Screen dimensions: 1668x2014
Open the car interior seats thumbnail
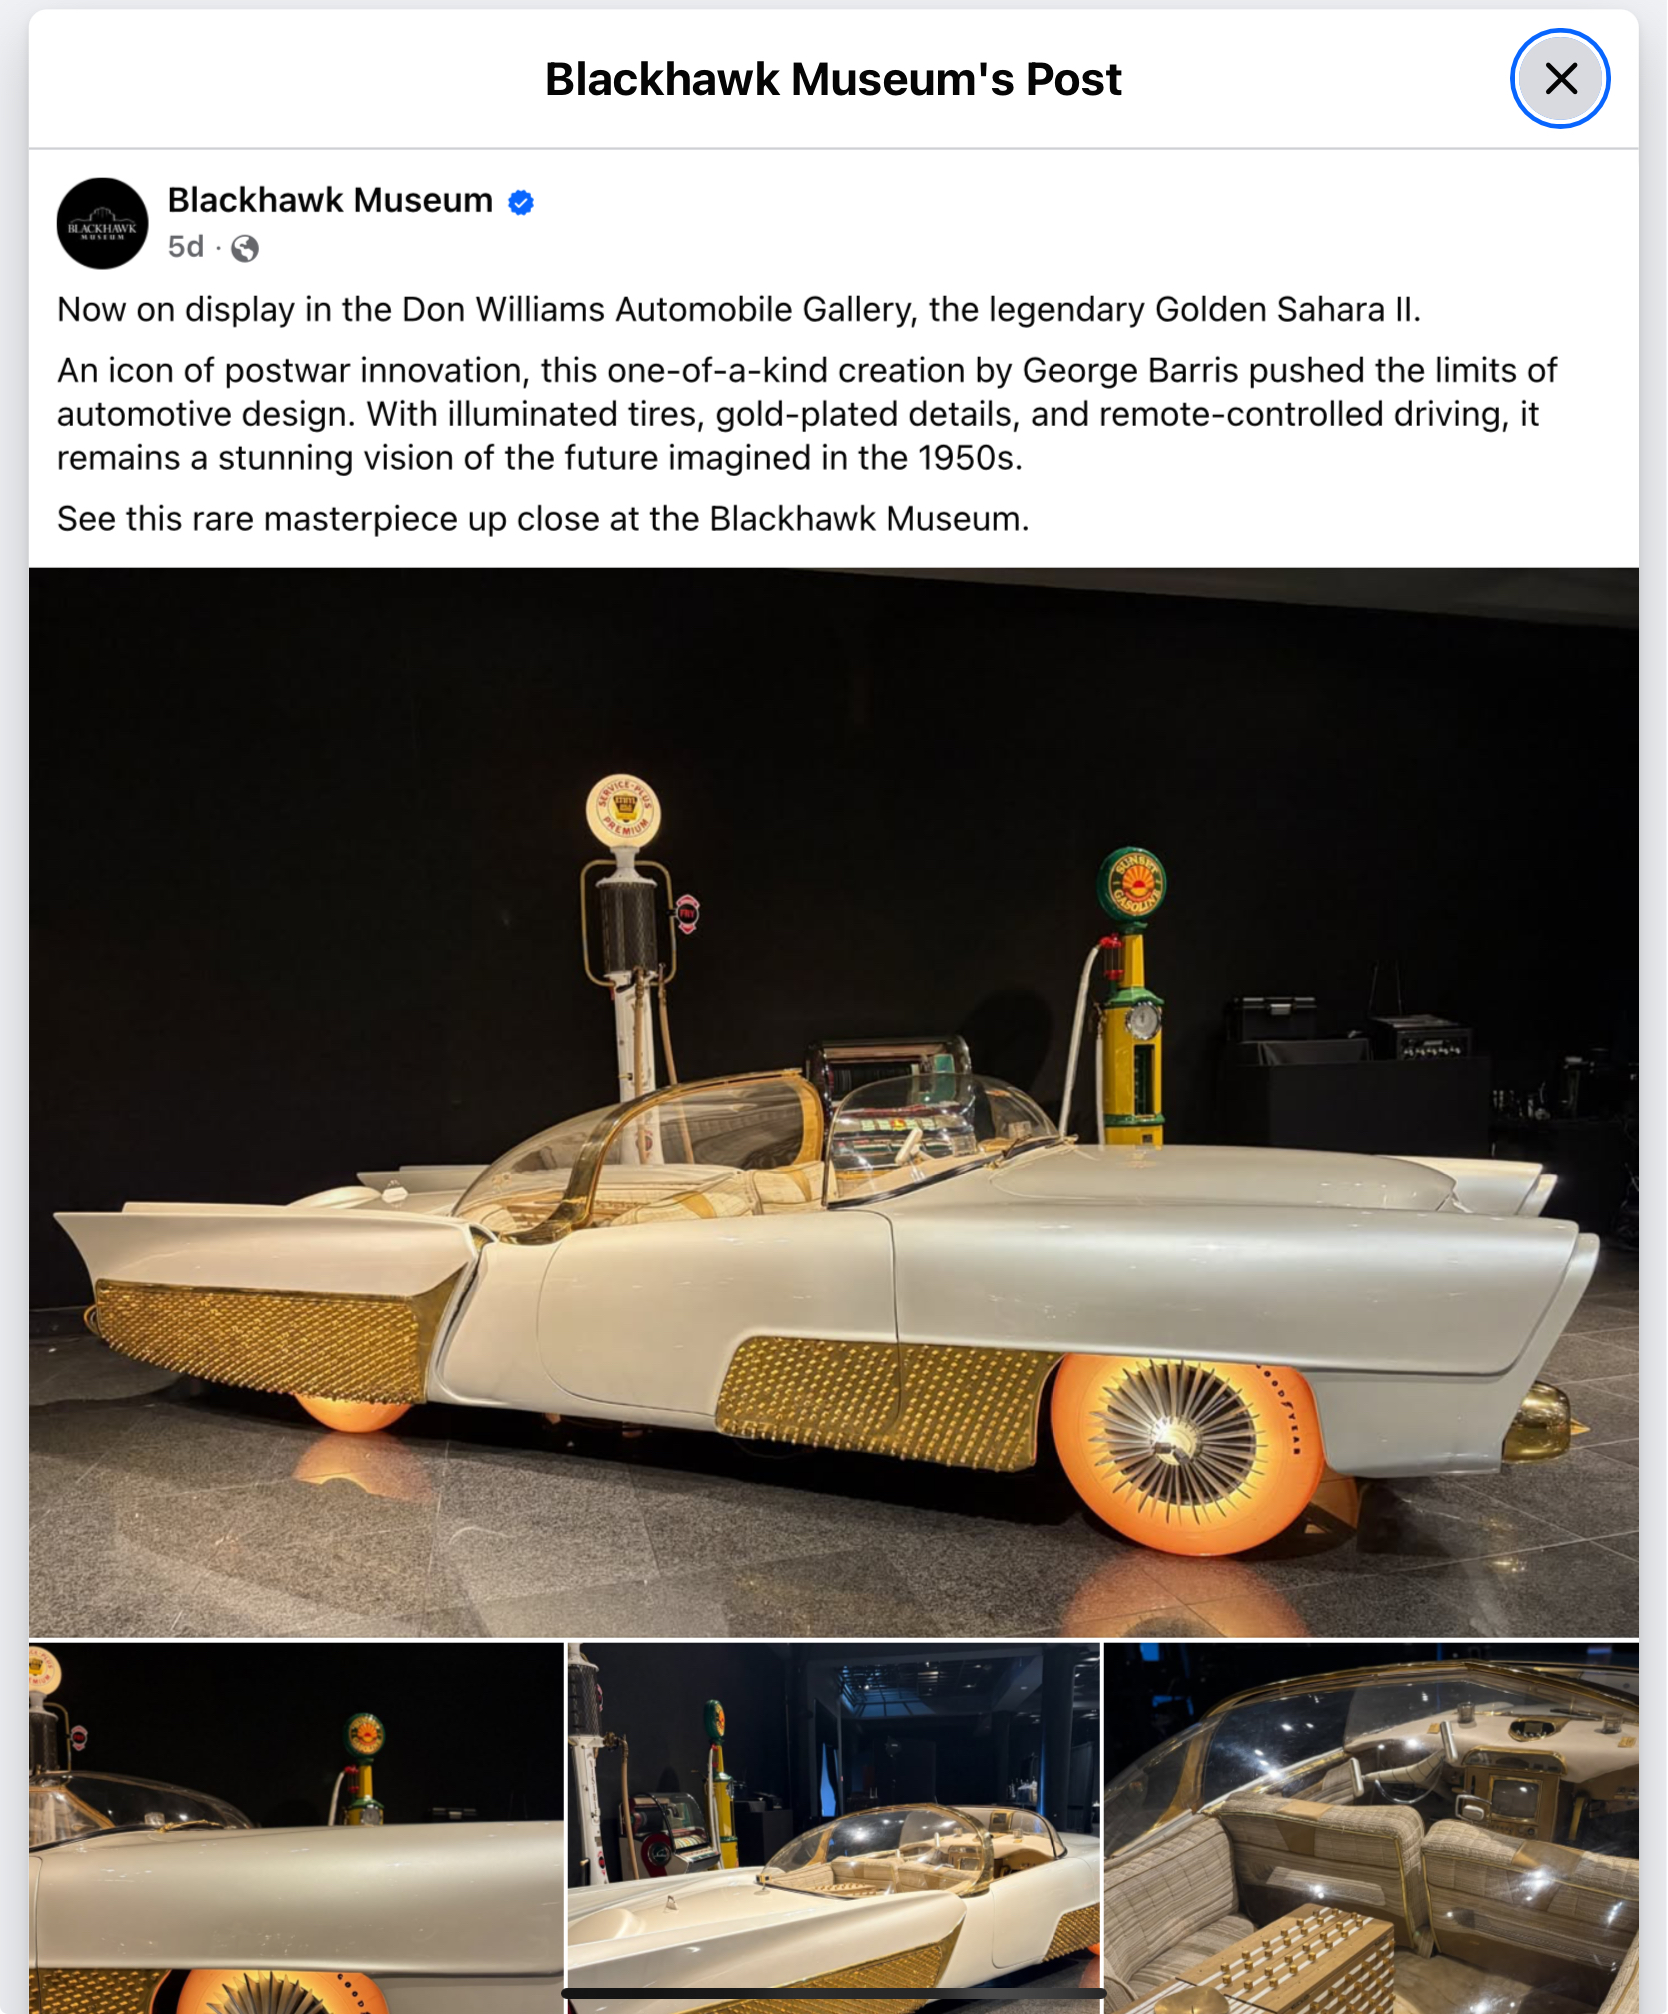[x=1371, y=1828]
